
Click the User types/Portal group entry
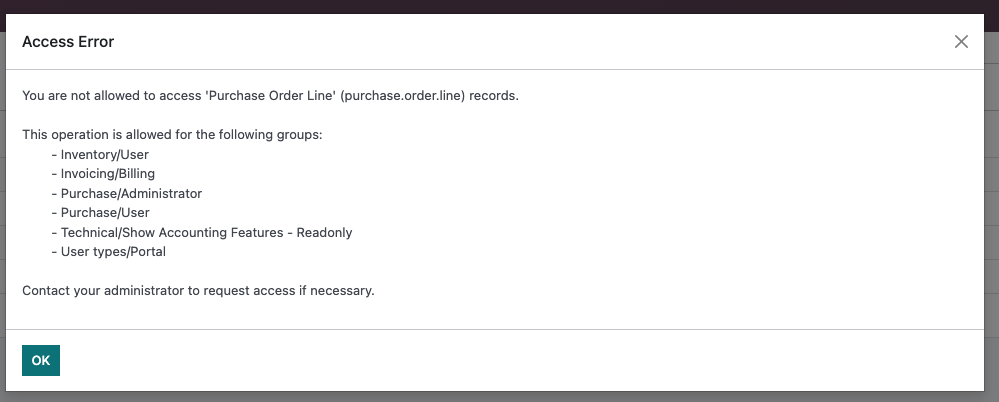pyautogui.click(x=113, y=252)
